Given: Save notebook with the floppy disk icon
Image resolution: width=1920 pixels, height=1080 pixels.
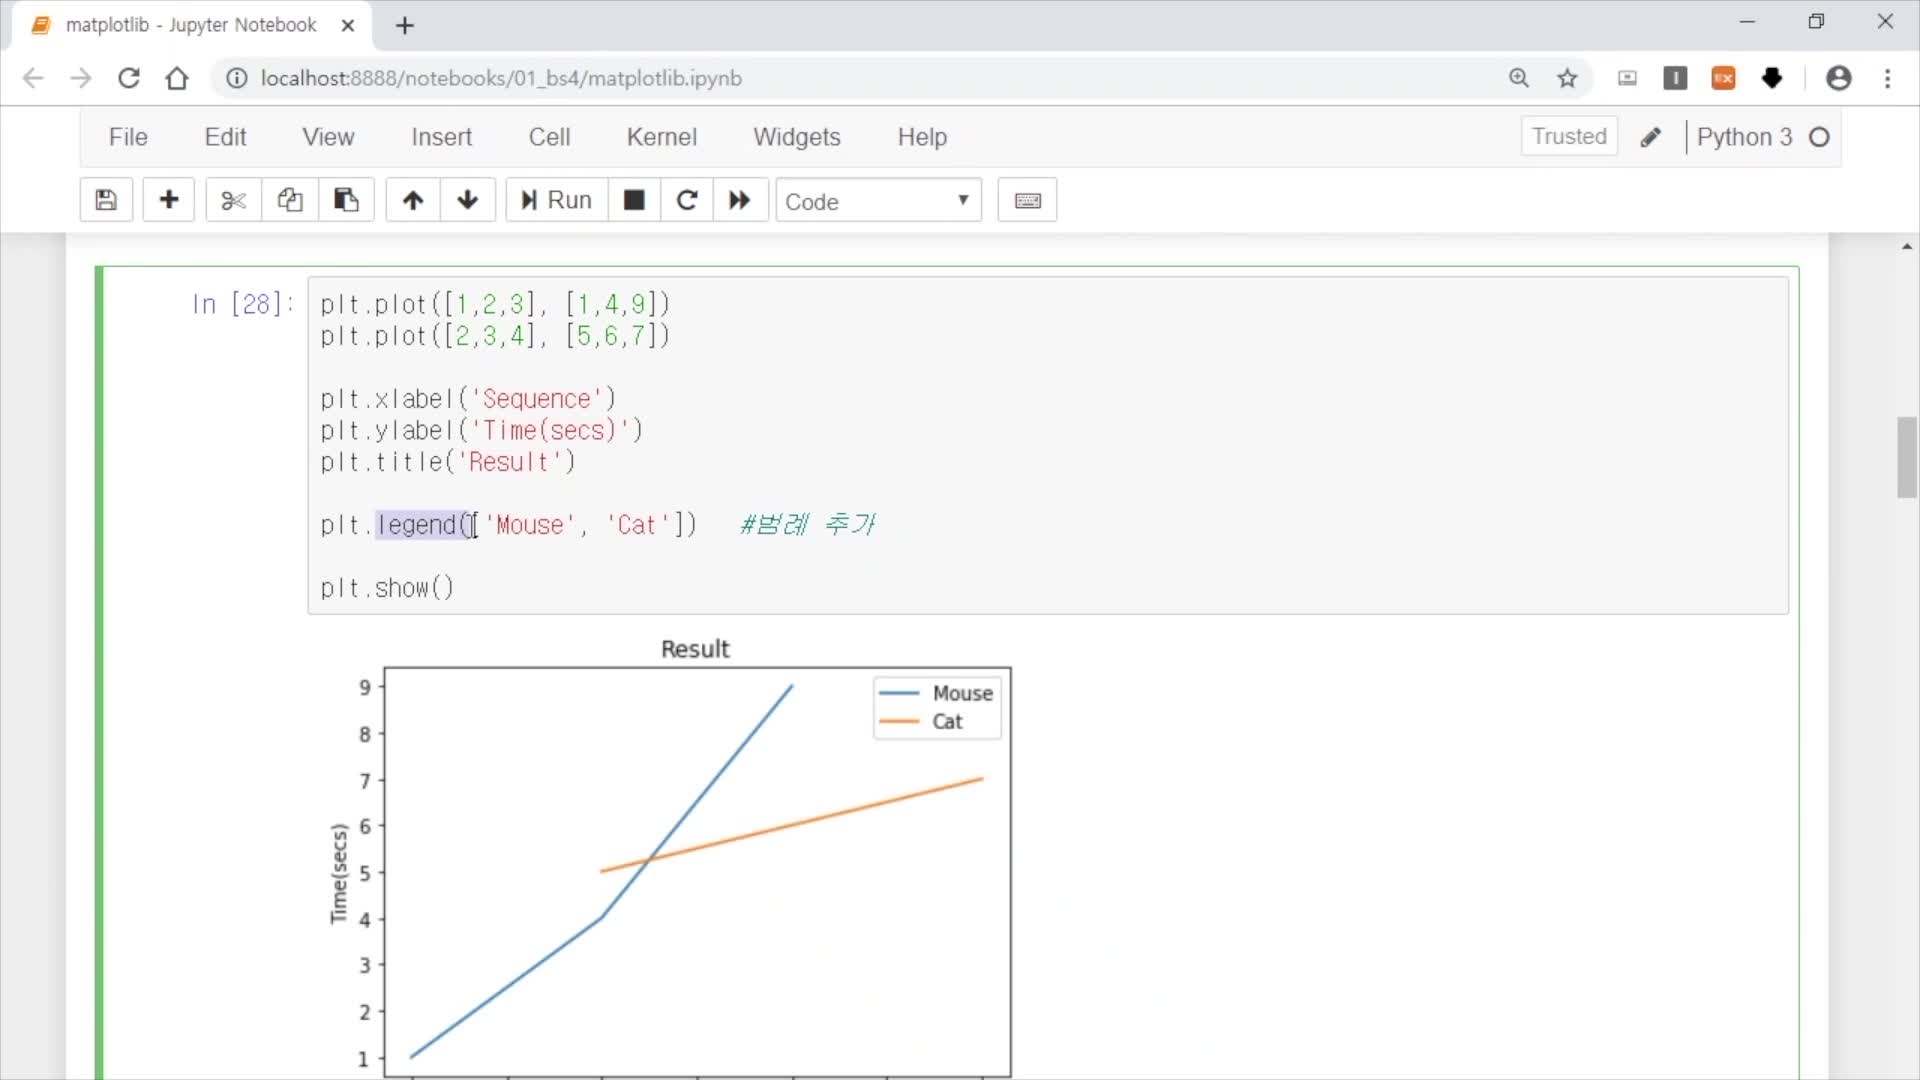Looking at the screenshot, I should pos(106,200).
